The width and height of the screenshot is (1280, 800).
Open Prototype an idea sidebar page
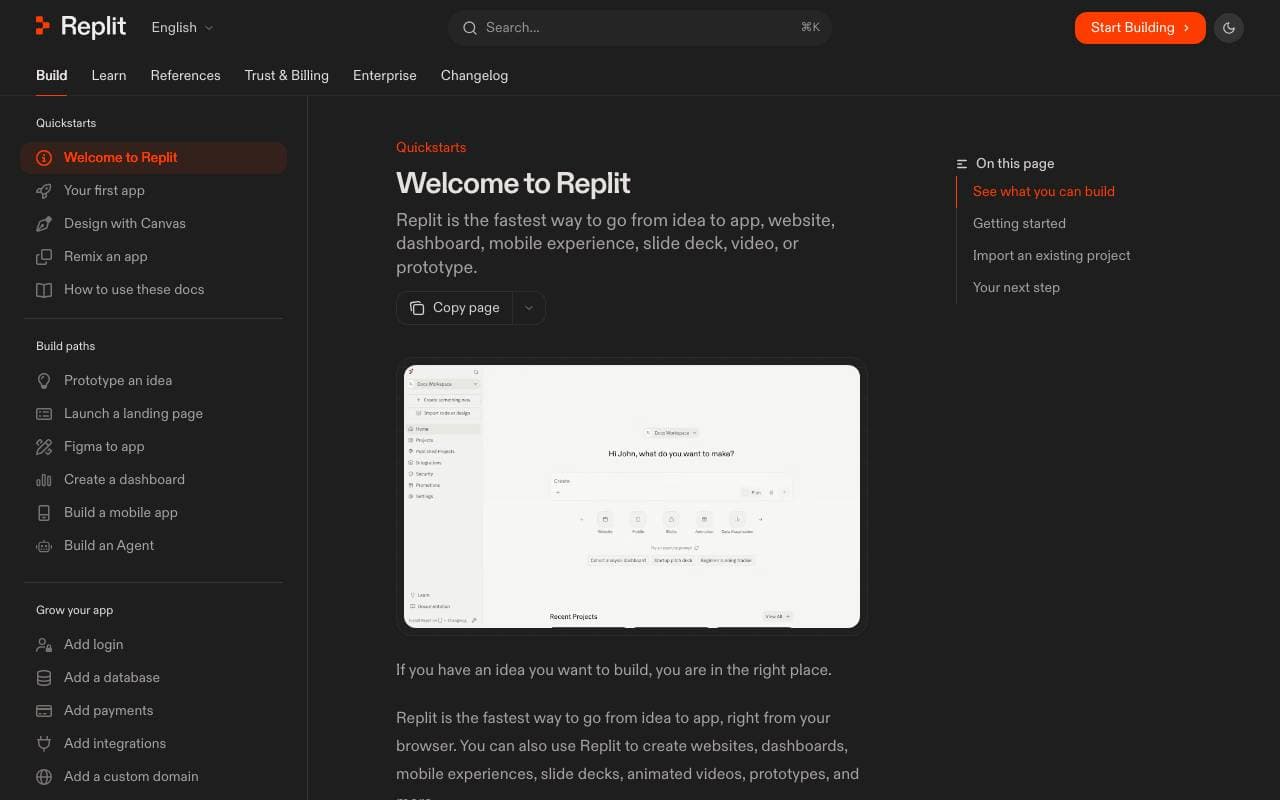point(154,381)
